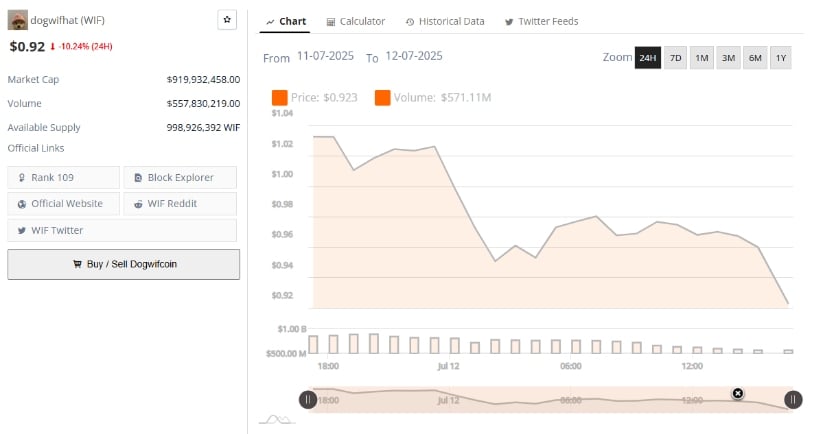Open the Historical Data tab
This screenshot has width=825, height=434.
(445, 22)
